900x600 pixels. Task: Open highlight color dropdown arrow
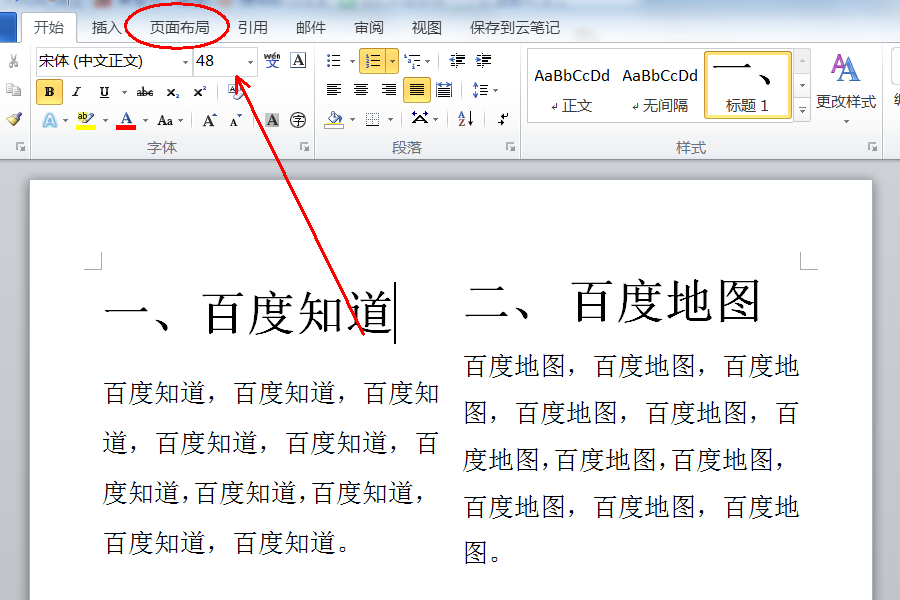pyautogui.click(x=105, y=121)
